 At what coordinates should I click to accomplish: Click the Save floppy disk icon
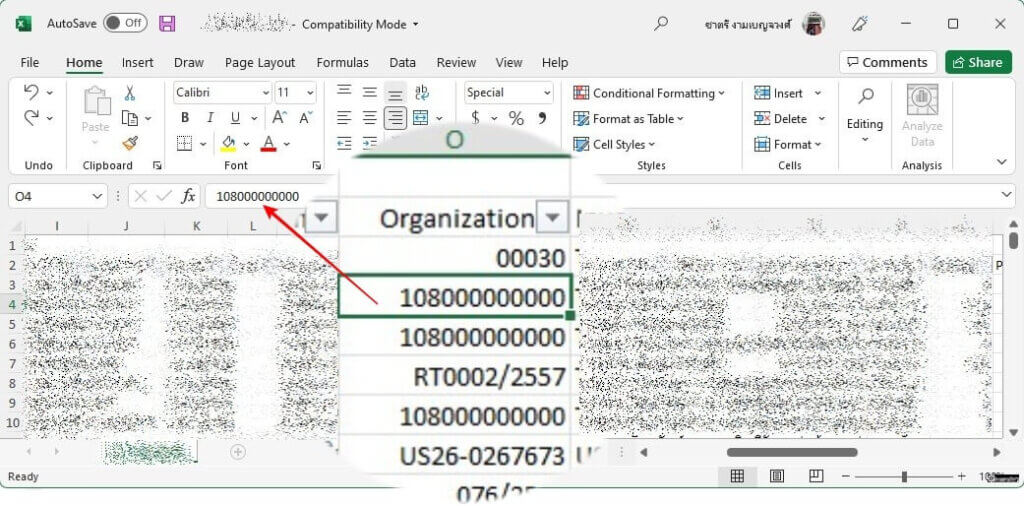coord(167,23)
